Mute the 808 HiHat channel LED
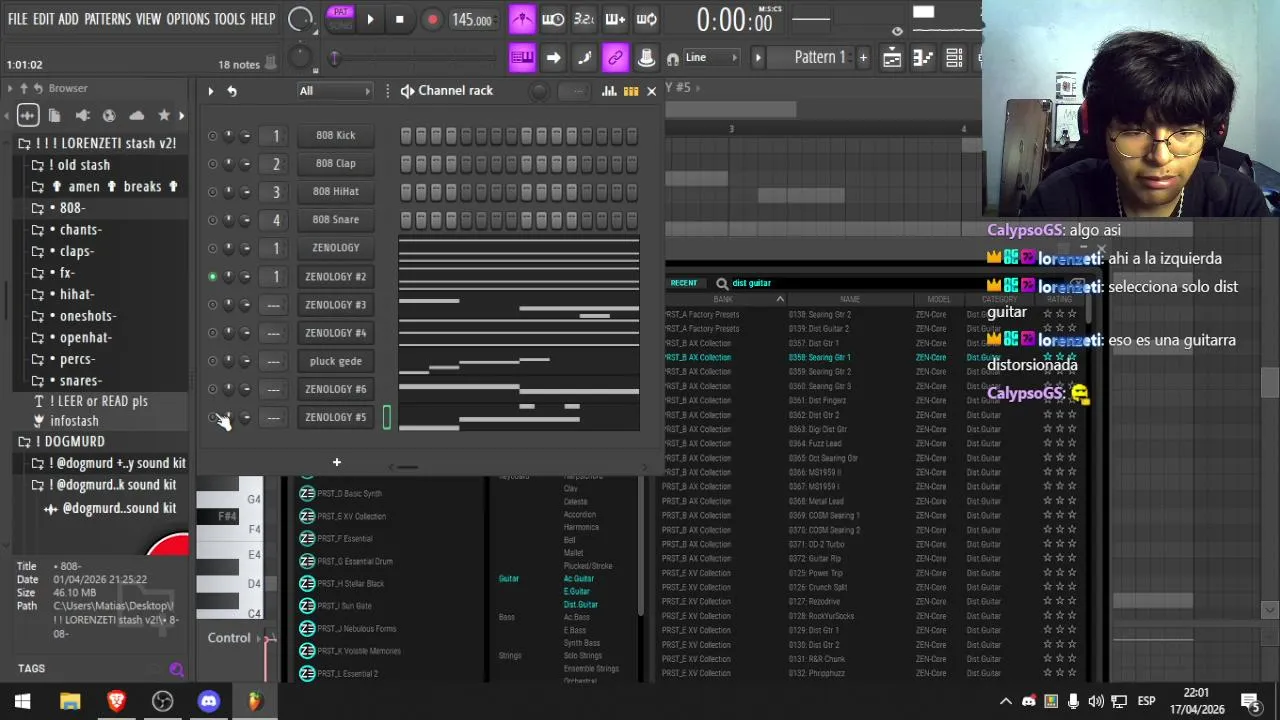Viewport: 1280px width, 720px height. click(212, 192)
